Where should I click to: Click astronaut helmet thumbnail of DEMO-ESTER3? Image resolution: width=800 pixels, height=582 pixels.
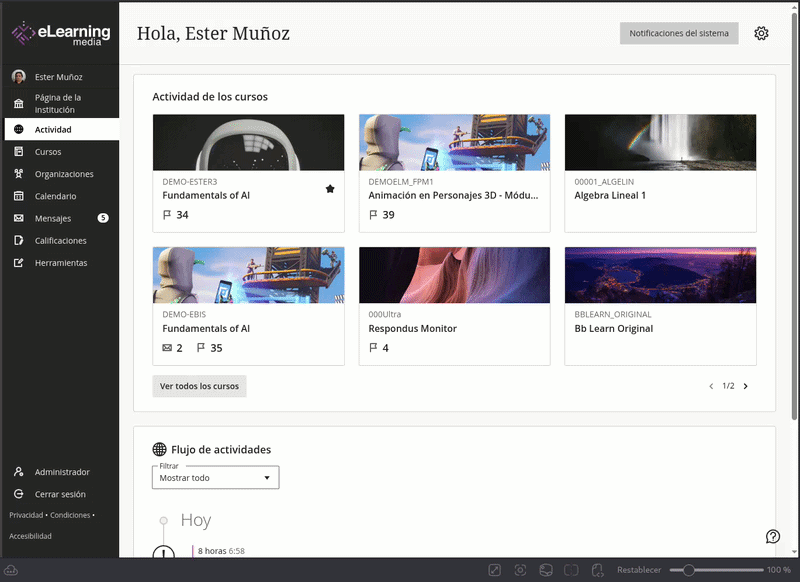[248, 142]
